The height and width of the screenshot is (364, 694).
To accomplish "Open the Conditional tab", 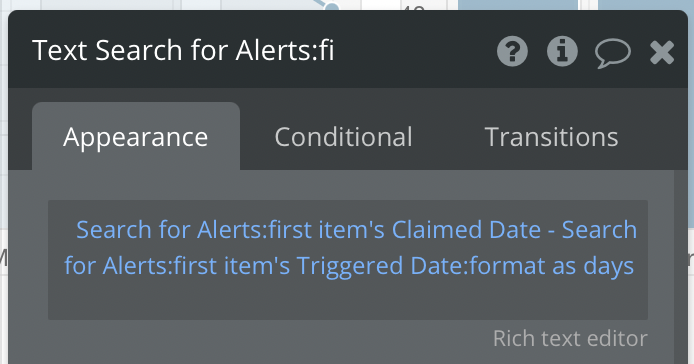I will 343,137.
